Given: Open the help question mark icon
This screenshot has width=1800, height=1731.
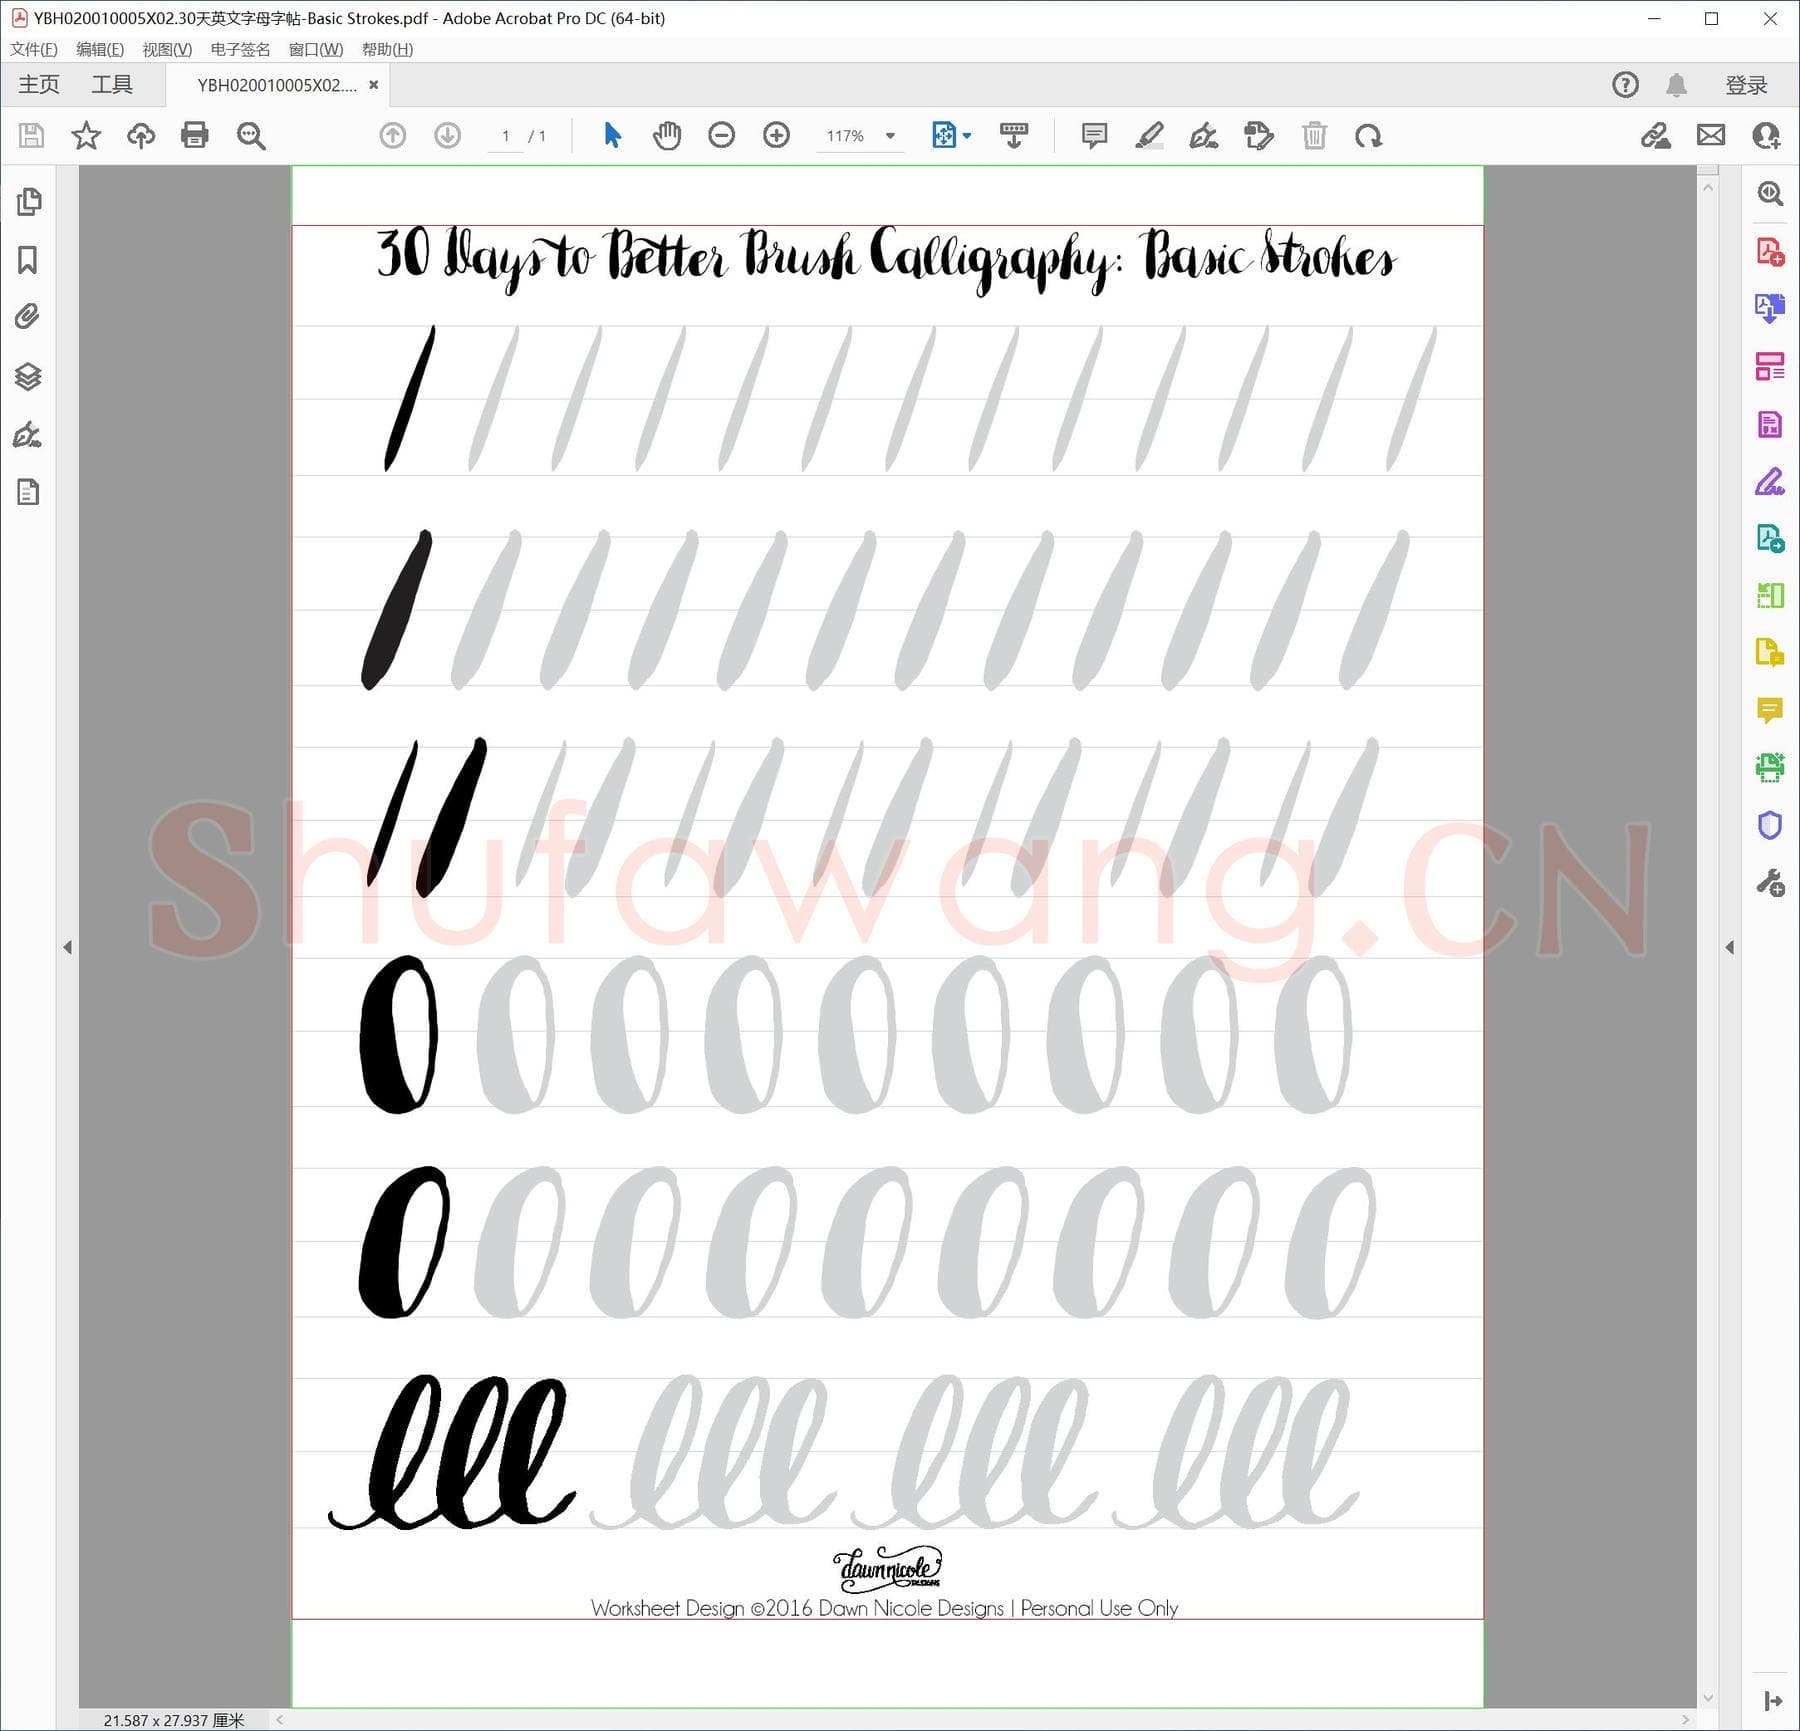Looking at the screenshot, I should (x=1626, y=85).
